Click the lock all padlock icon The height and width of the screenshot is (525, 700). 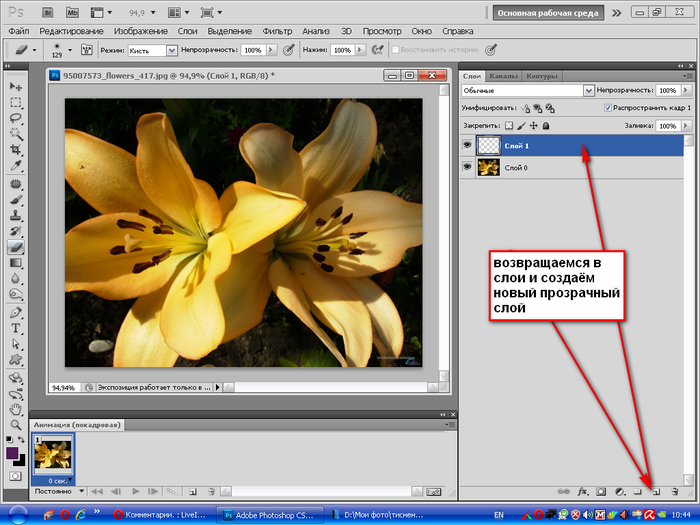546,126
